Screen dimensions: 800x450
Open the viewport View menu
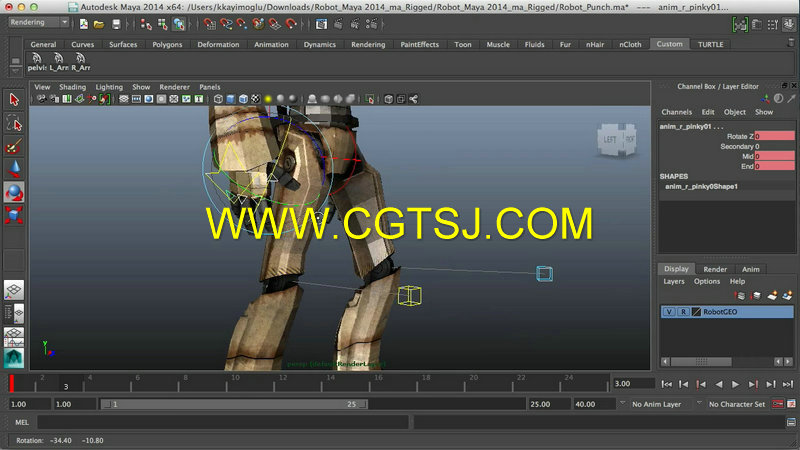42,87
